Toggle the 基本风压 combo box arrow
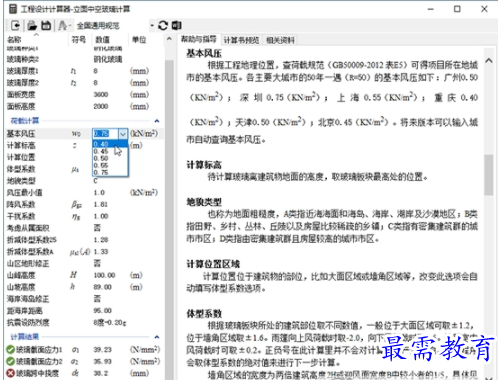Image resolution: width=503 pixels, height=380 pixels. [x=123, y=134]
